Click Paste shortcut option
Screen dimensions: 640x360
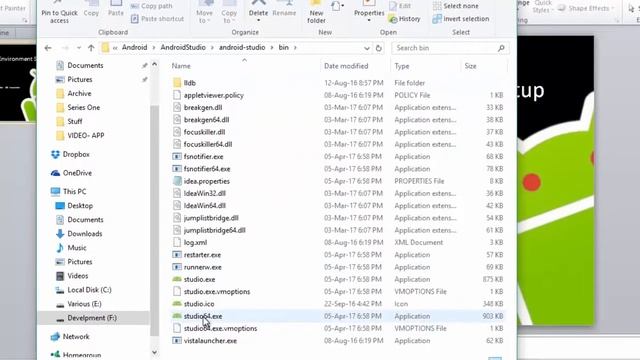(157, 19)
